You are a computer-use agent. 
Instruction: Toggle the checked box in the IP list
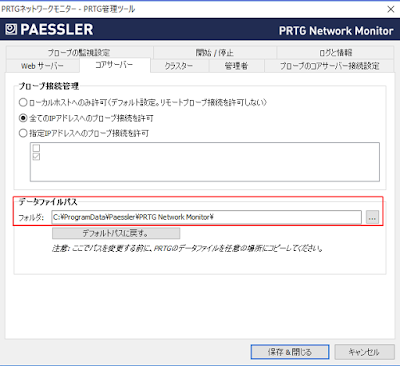[x=36, y=156]
